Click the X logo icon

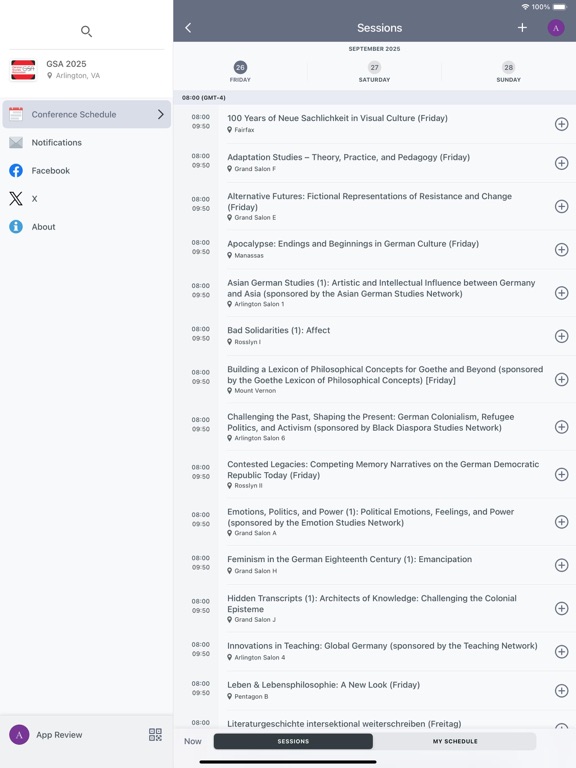point(16,198)
